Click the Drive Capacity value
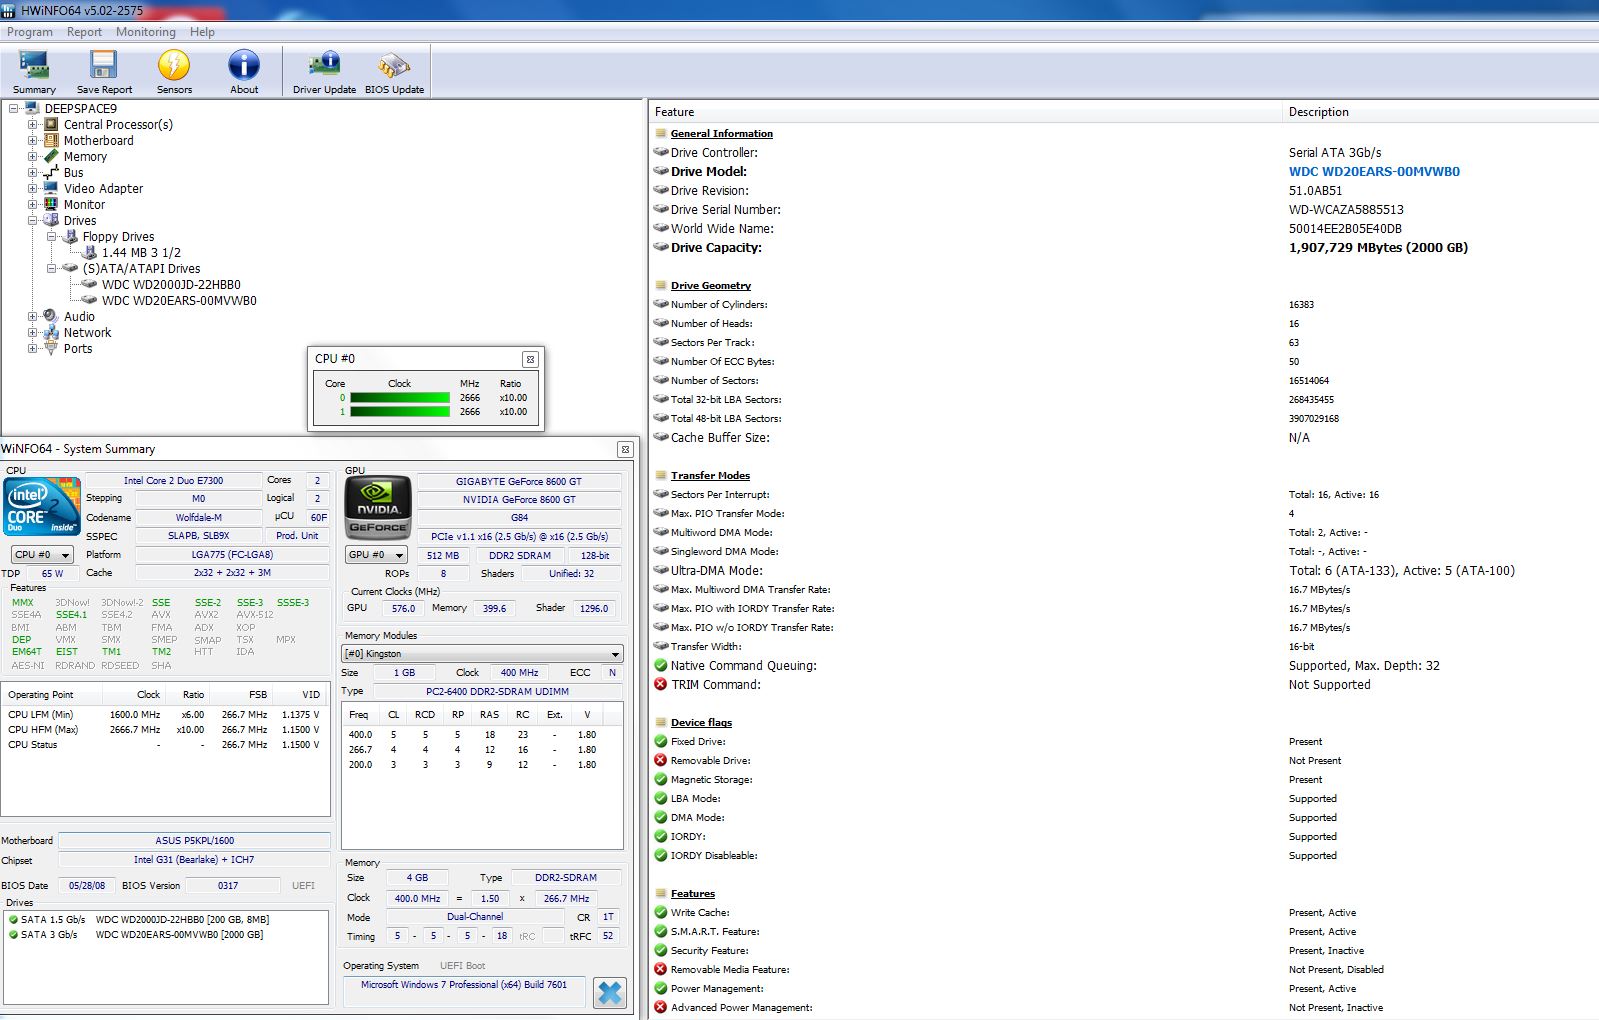The height and width of the screenshot is (1020, 1599). coord(1378,248)
